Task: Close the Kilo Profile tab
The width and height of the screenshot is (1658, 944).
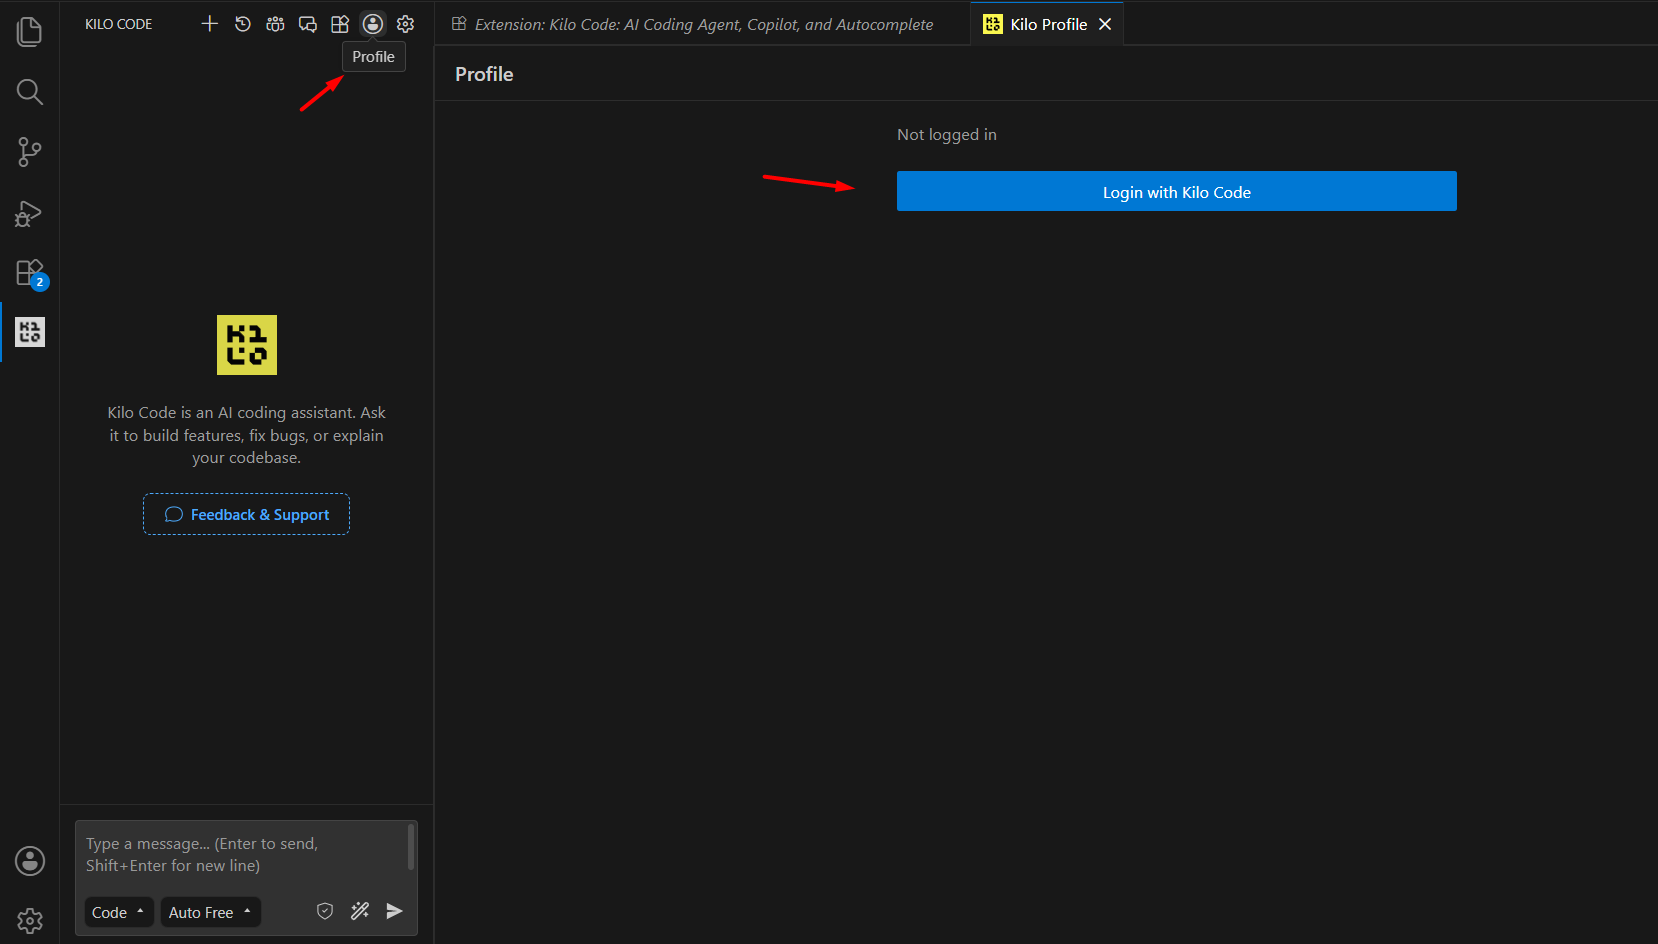Action: [1105, 24]
